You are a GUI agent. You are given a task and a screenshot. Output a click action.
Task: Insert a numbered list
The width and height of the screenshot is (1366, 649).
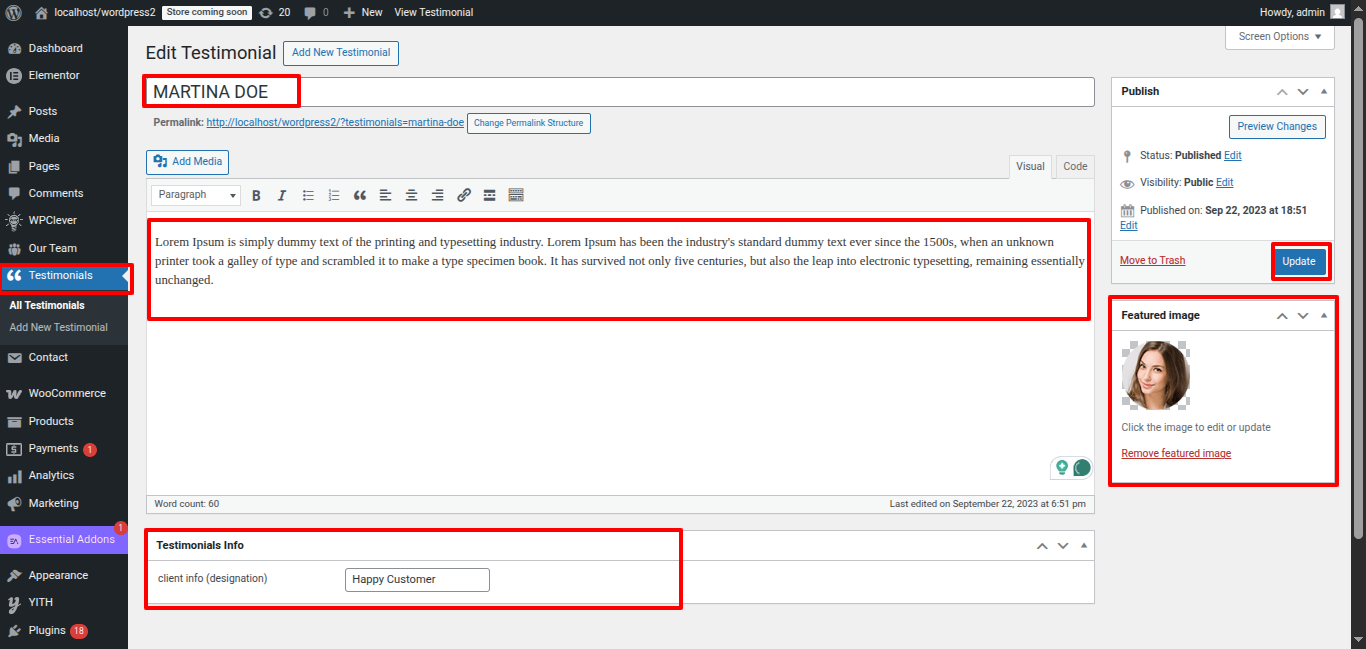(334, 195)
